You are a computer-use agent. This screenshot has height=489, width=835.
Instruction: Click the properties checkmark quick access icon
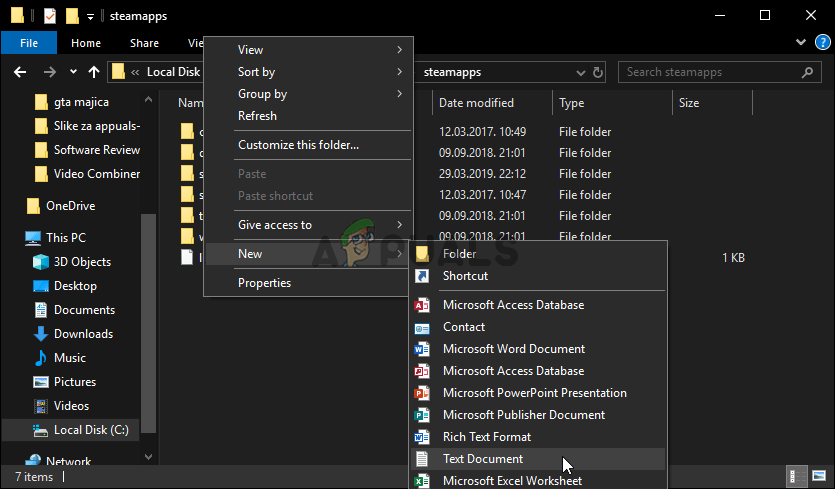point(50,16)
